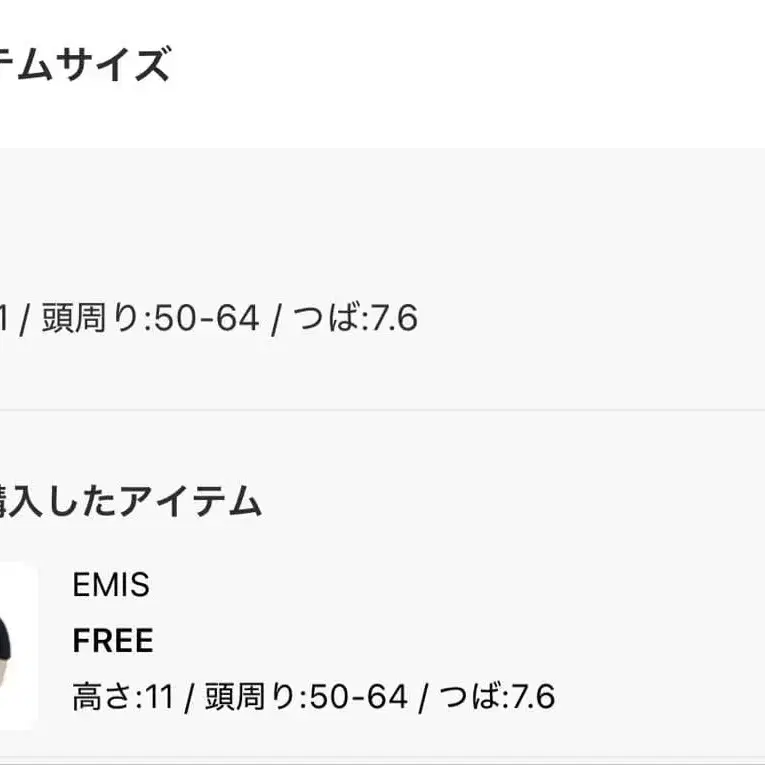Tap the 購入したアイテム section header

[x=130, y=500]
